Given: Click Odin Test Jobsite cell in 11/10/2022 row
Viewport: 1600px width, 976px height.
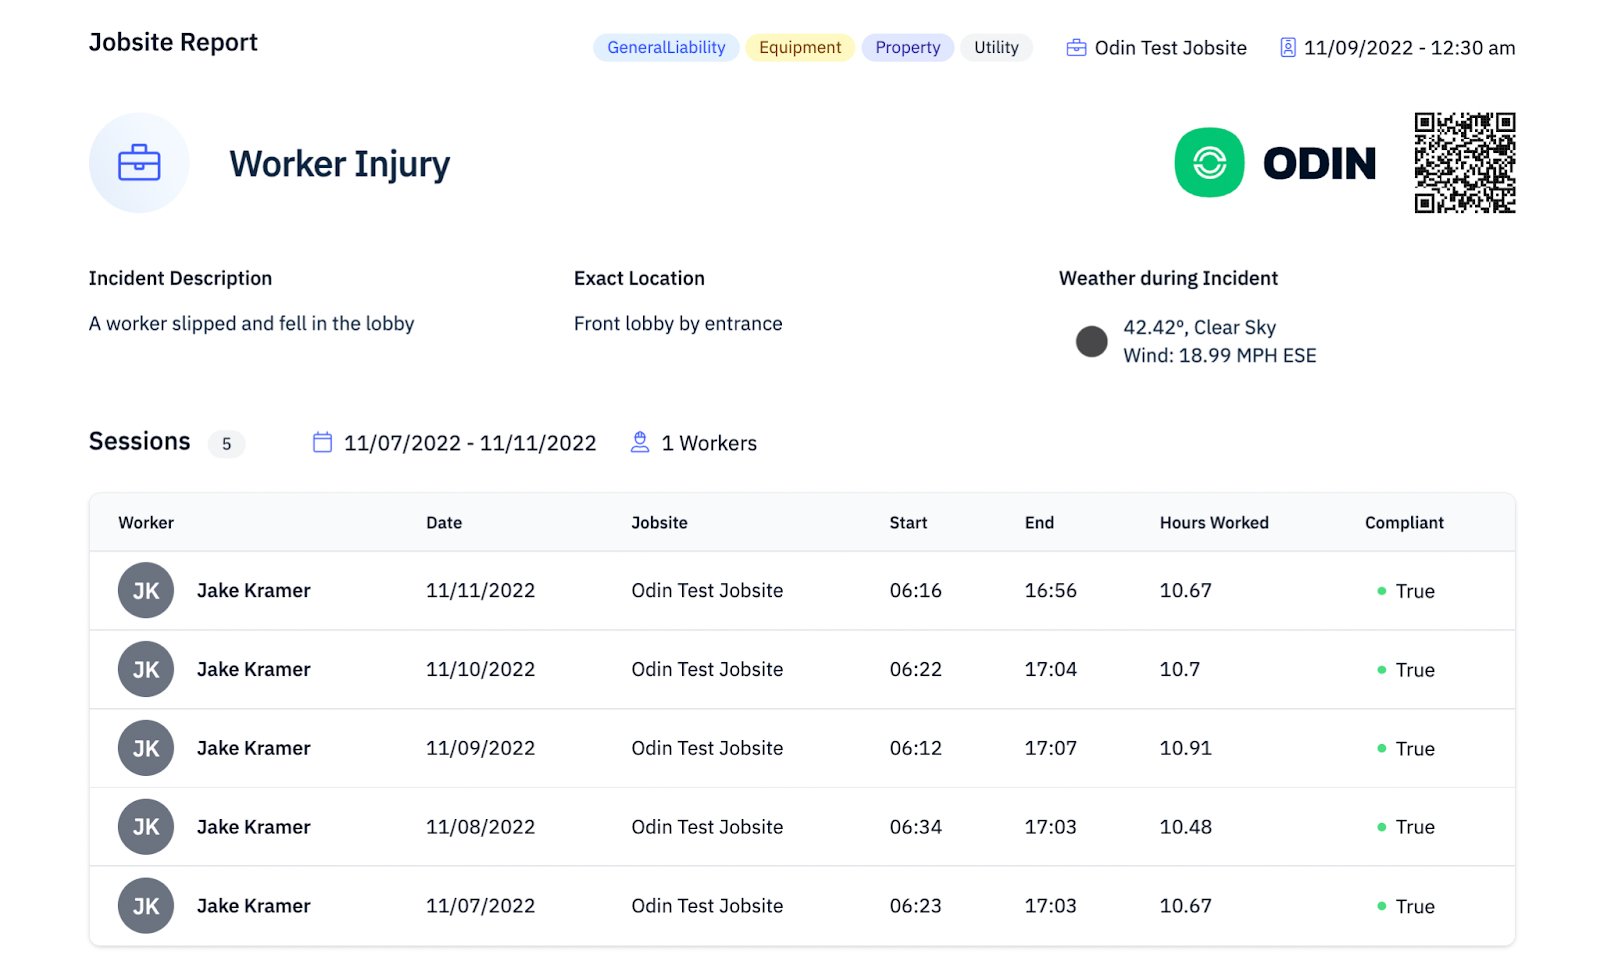Looking at the screenshot, I should pos(707,669).
